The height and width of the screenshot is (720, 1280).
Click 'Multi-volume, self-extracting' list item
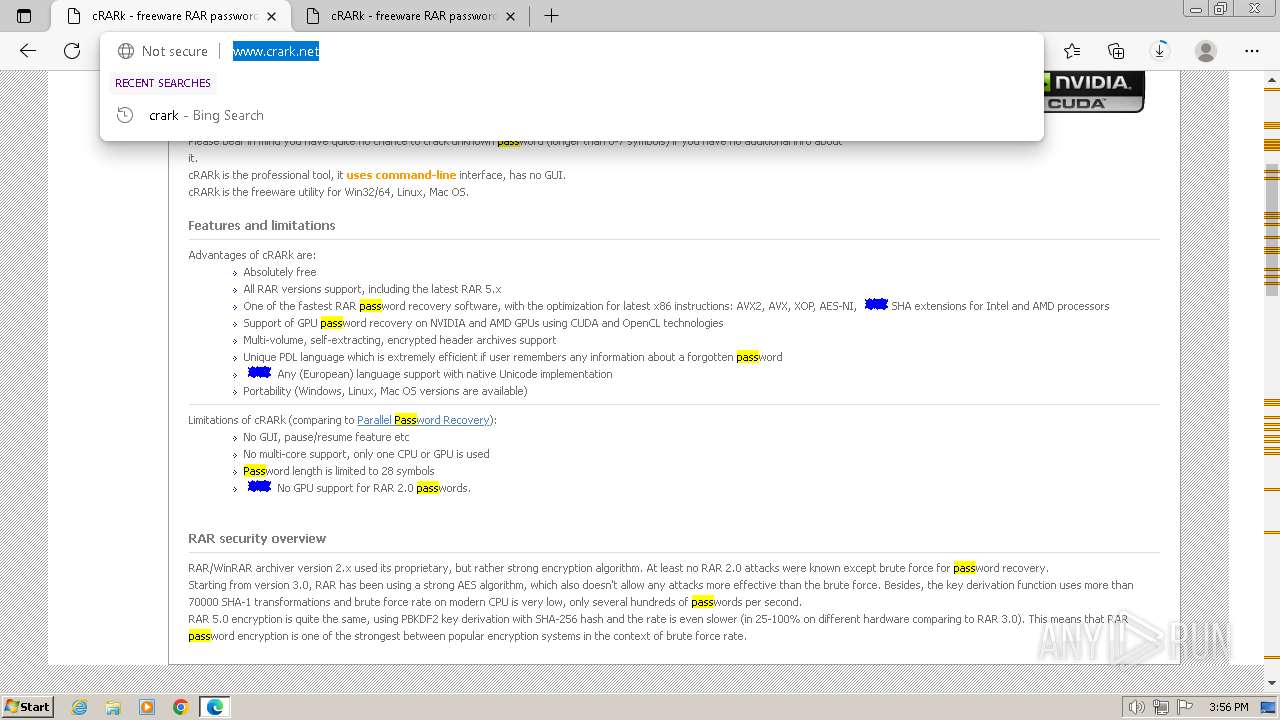(x=400, y=340)
